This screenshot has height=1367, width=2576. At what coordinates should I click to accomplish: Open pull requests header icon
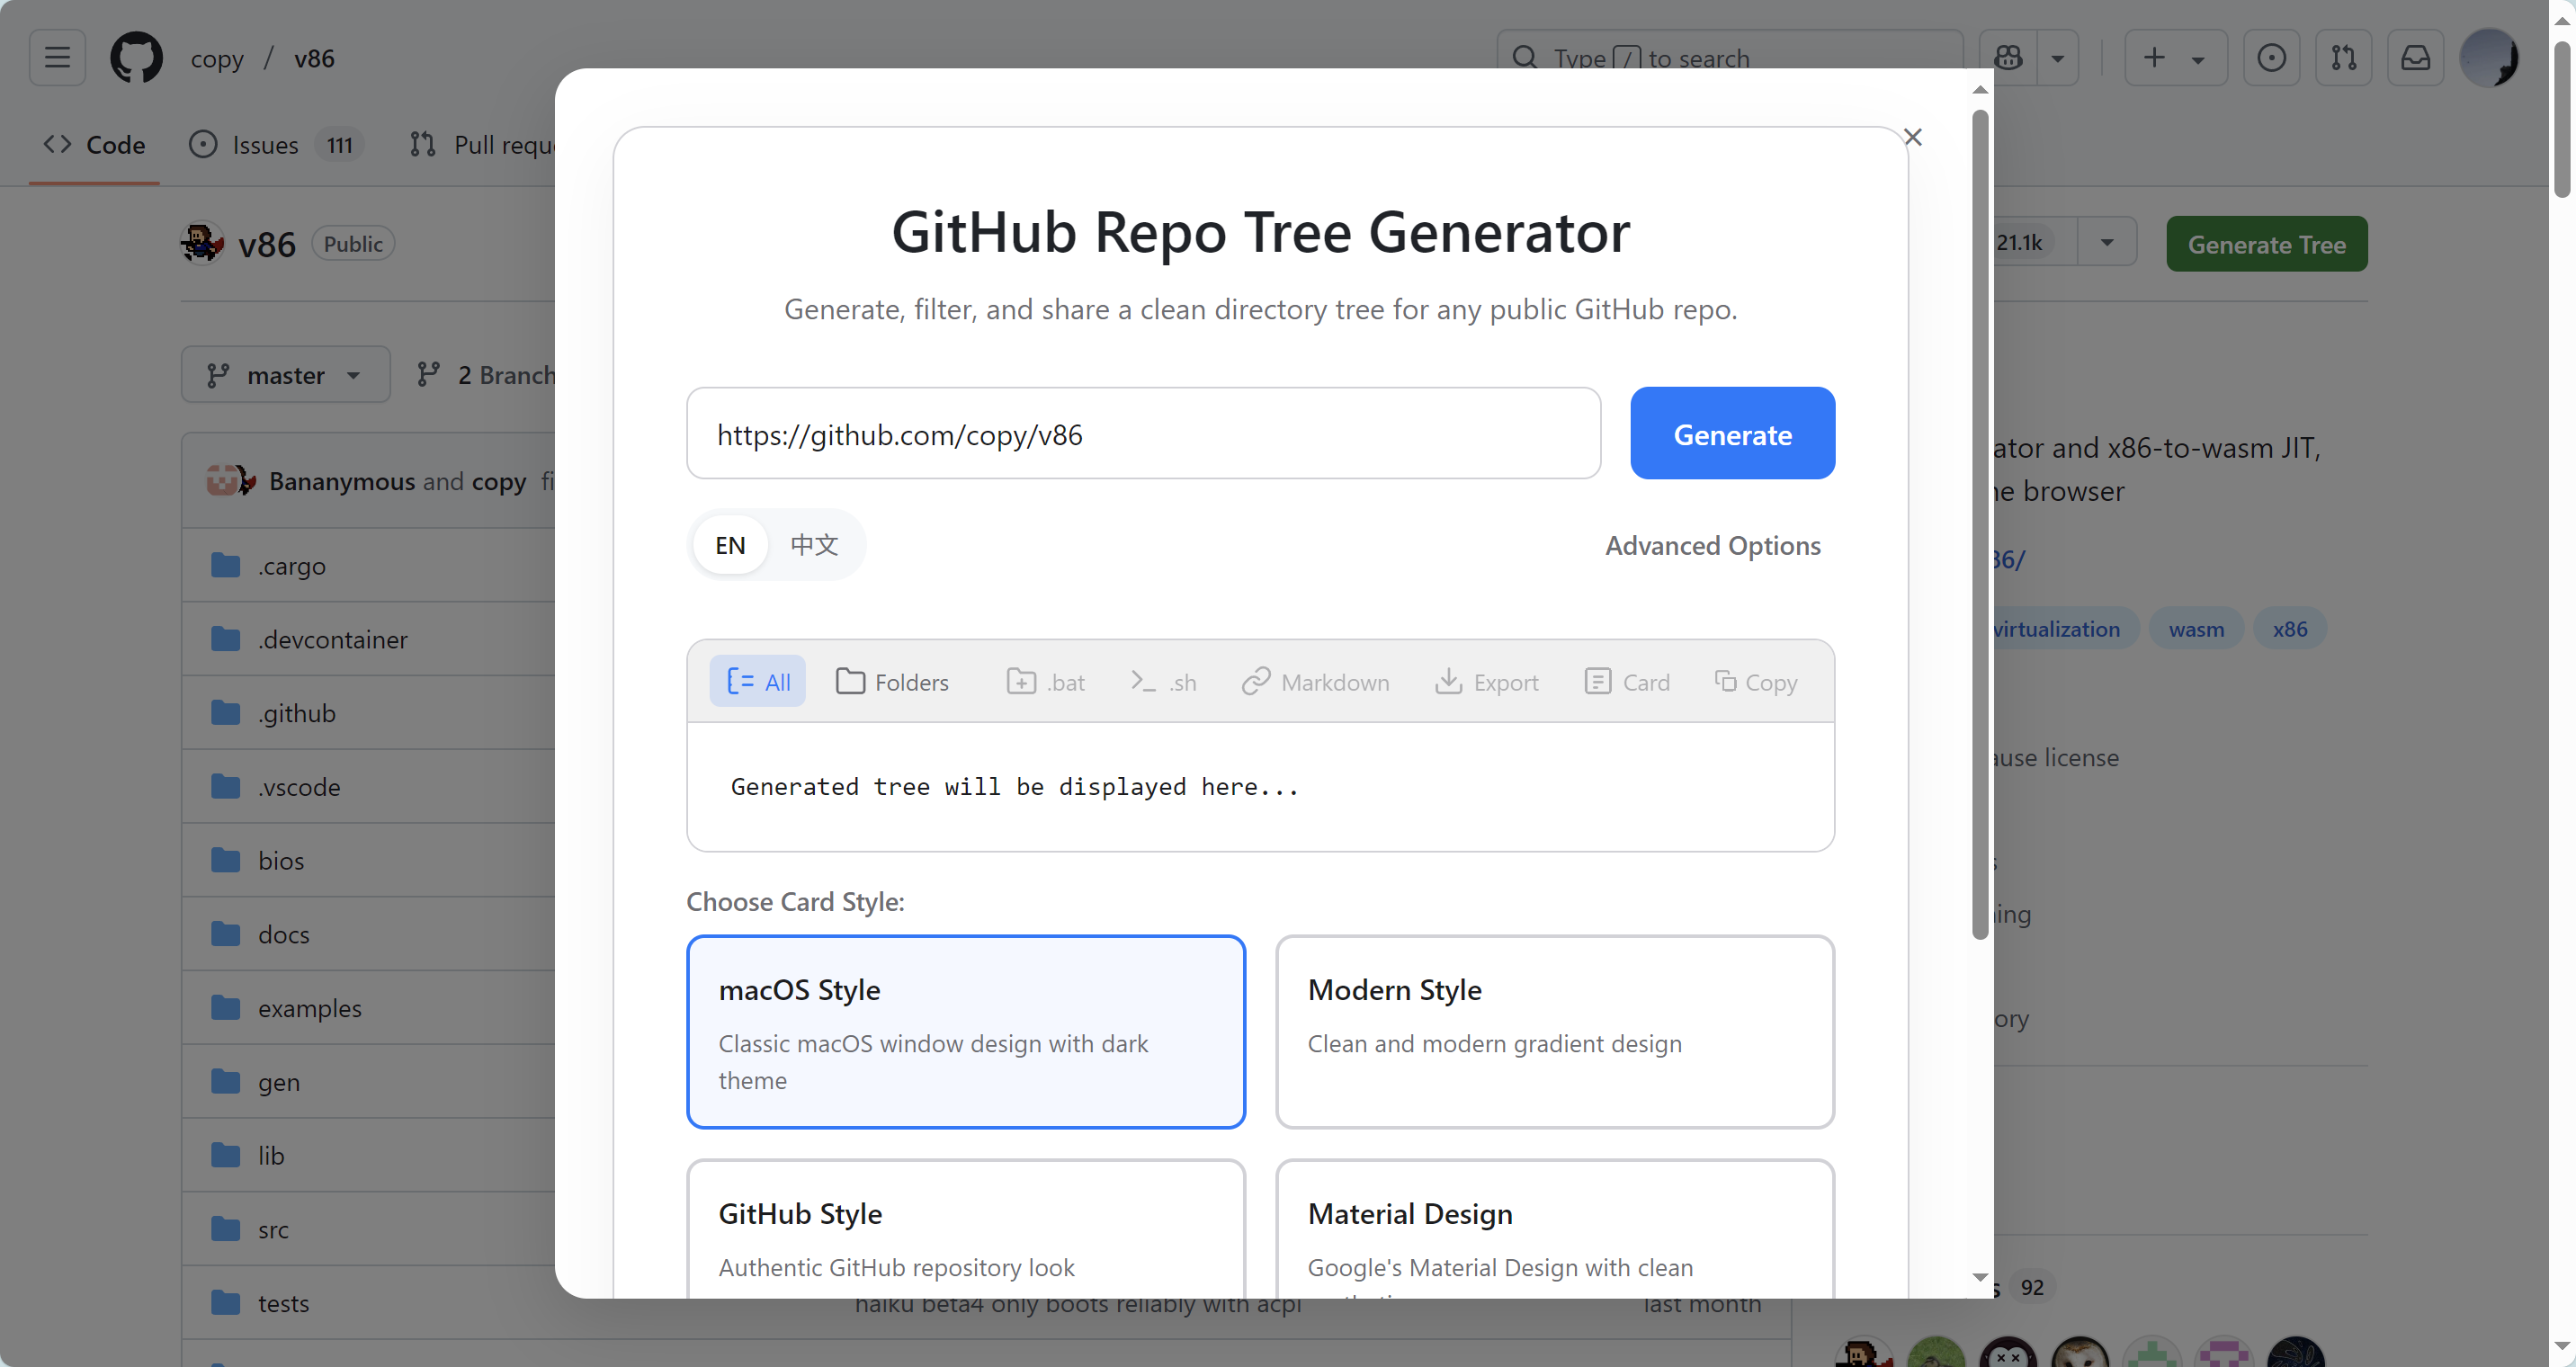pyautogui.click(x=2343, y=58)
